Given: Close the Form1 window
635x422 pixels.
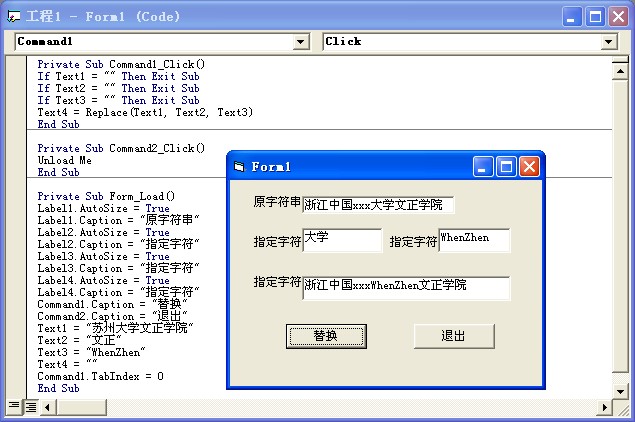Looking at the screenshot, I should (529, 166).
